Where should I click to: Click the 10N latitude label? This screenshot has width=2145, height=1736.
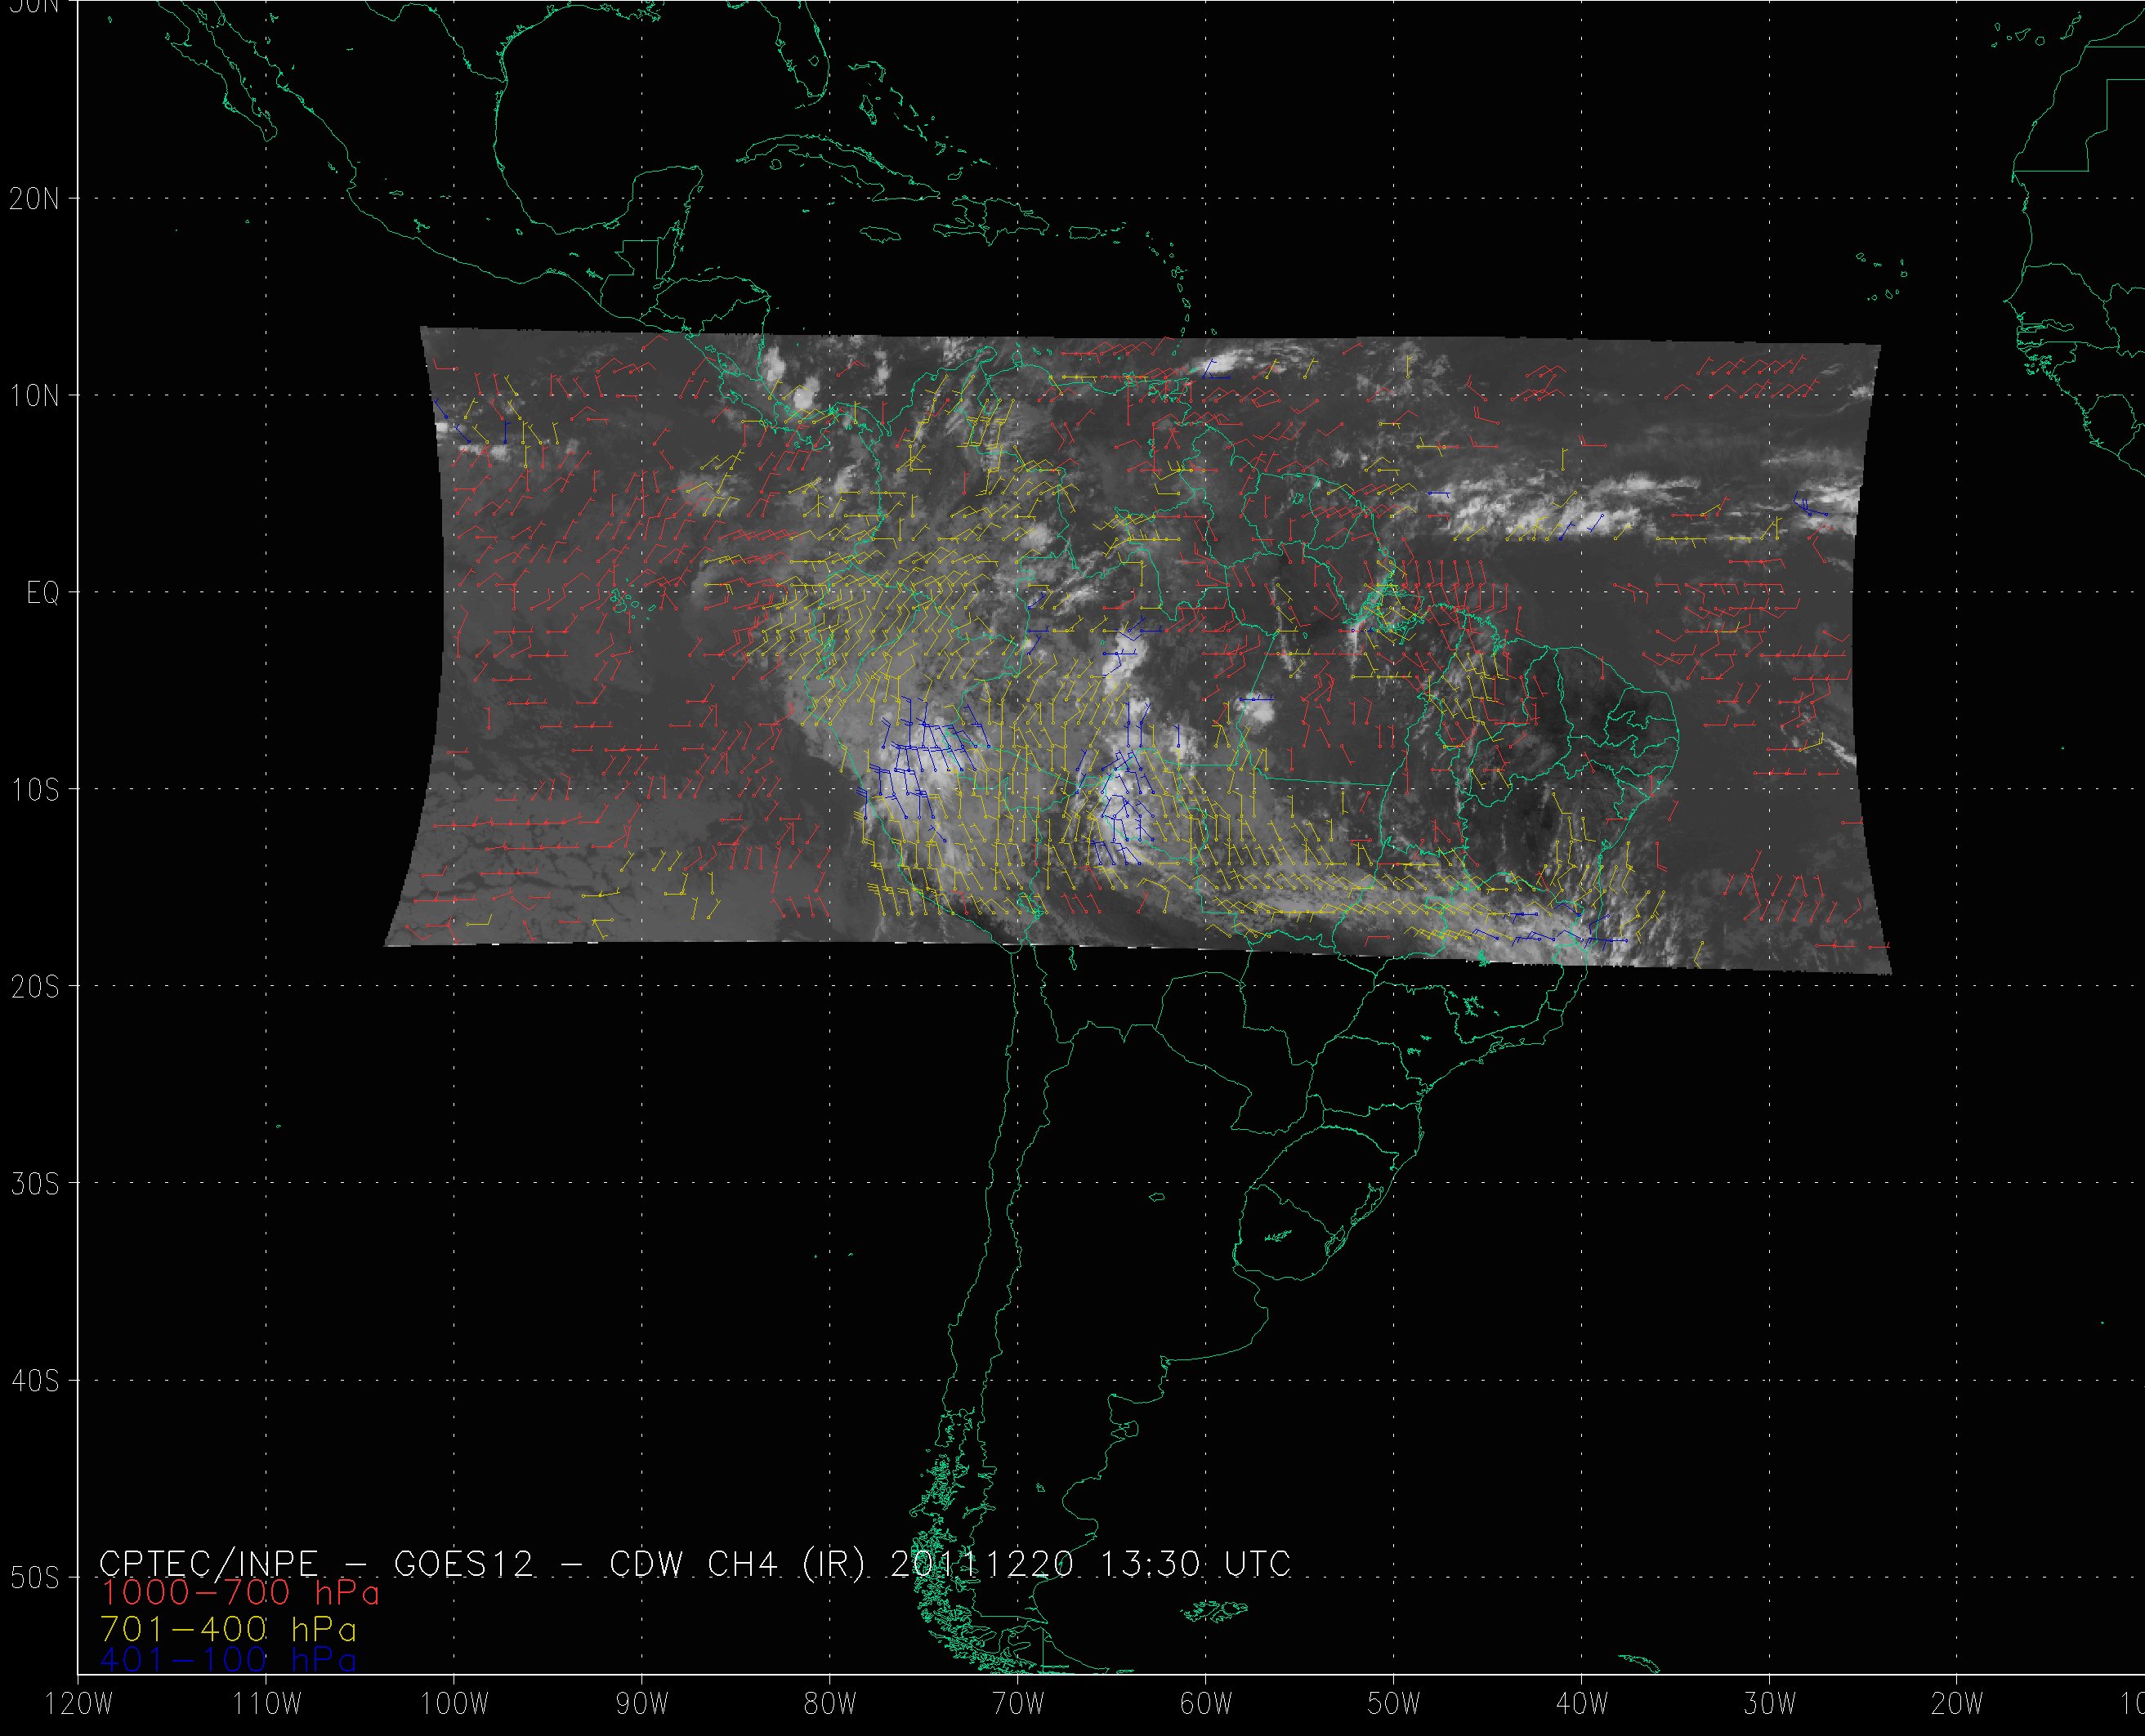[34, 396]
